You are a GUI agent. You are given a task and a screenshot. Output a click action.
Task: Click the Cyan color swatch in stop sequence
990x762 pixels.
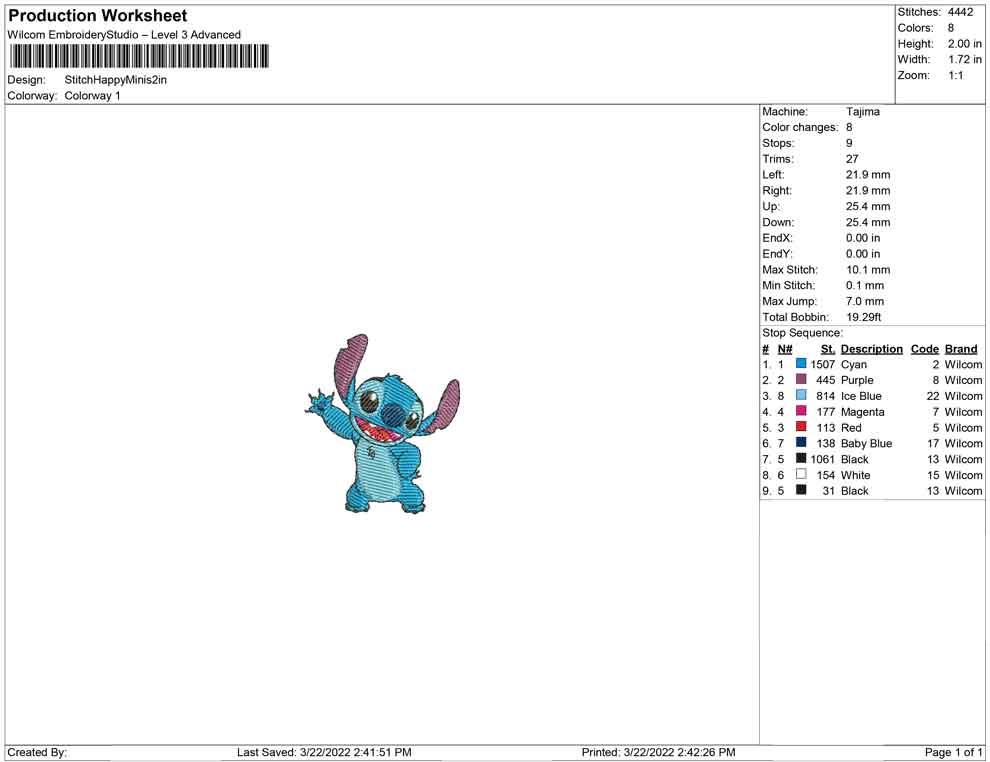pos(801,363)
